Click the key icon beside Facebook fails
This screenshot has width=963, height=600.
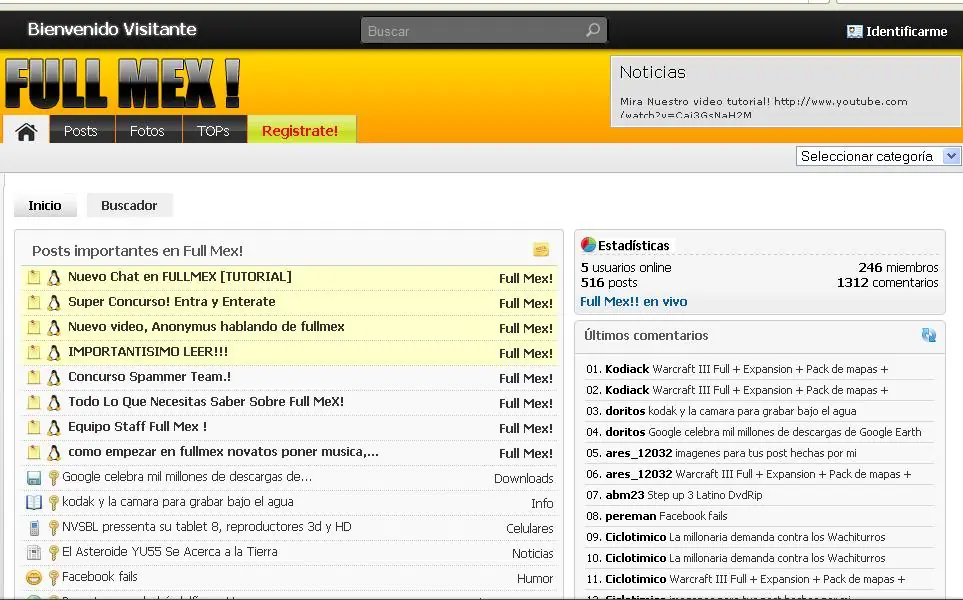coord(53,577)
